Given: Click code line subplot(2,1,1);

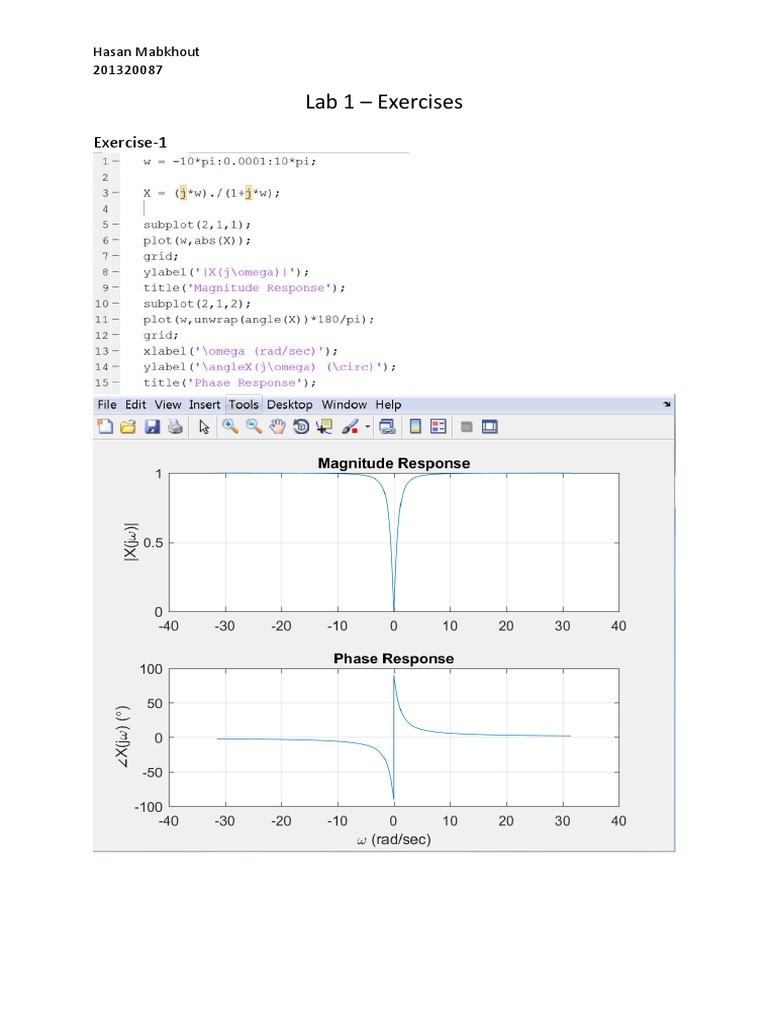Looking at the screenshot, I should click(x=197, y=225).
